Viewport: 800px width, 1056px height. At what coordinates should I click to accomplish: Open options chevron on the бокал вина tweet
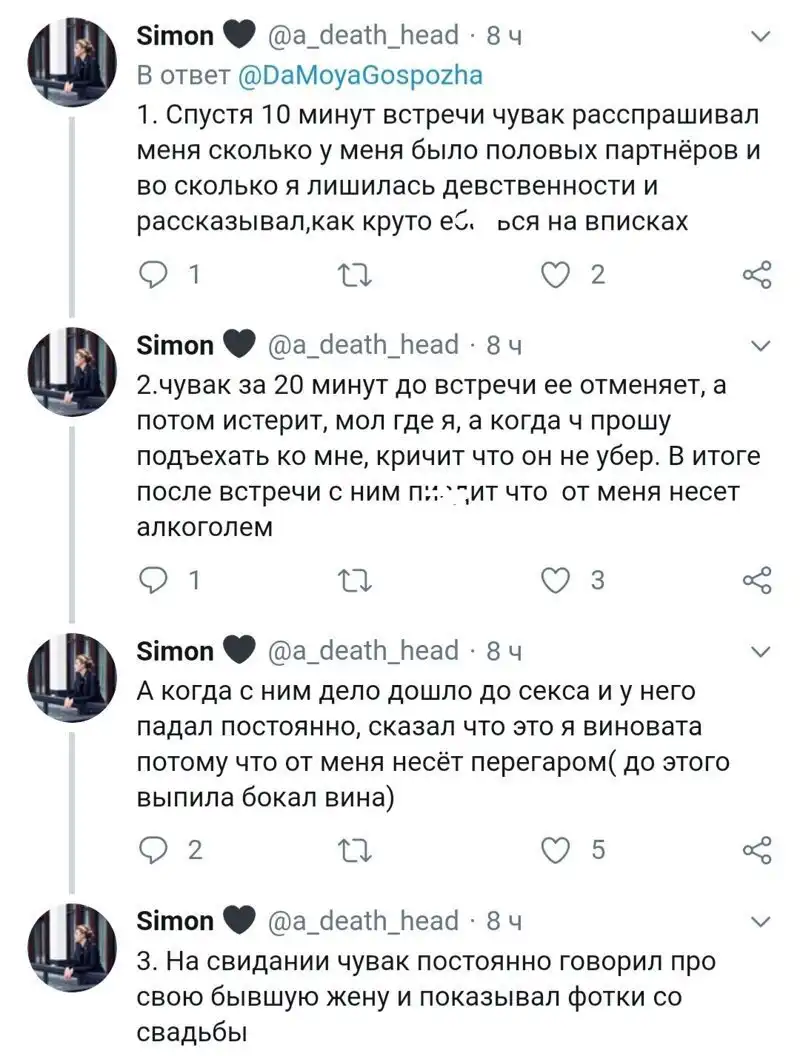[x=760, y=652]
